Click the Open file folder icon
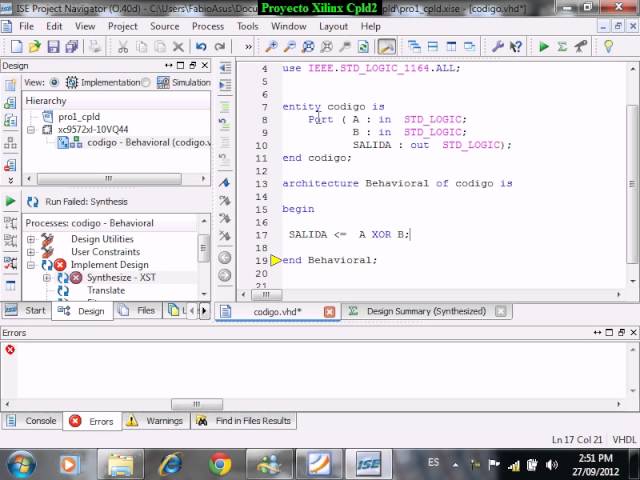640x480 pixels. point(35,47)
